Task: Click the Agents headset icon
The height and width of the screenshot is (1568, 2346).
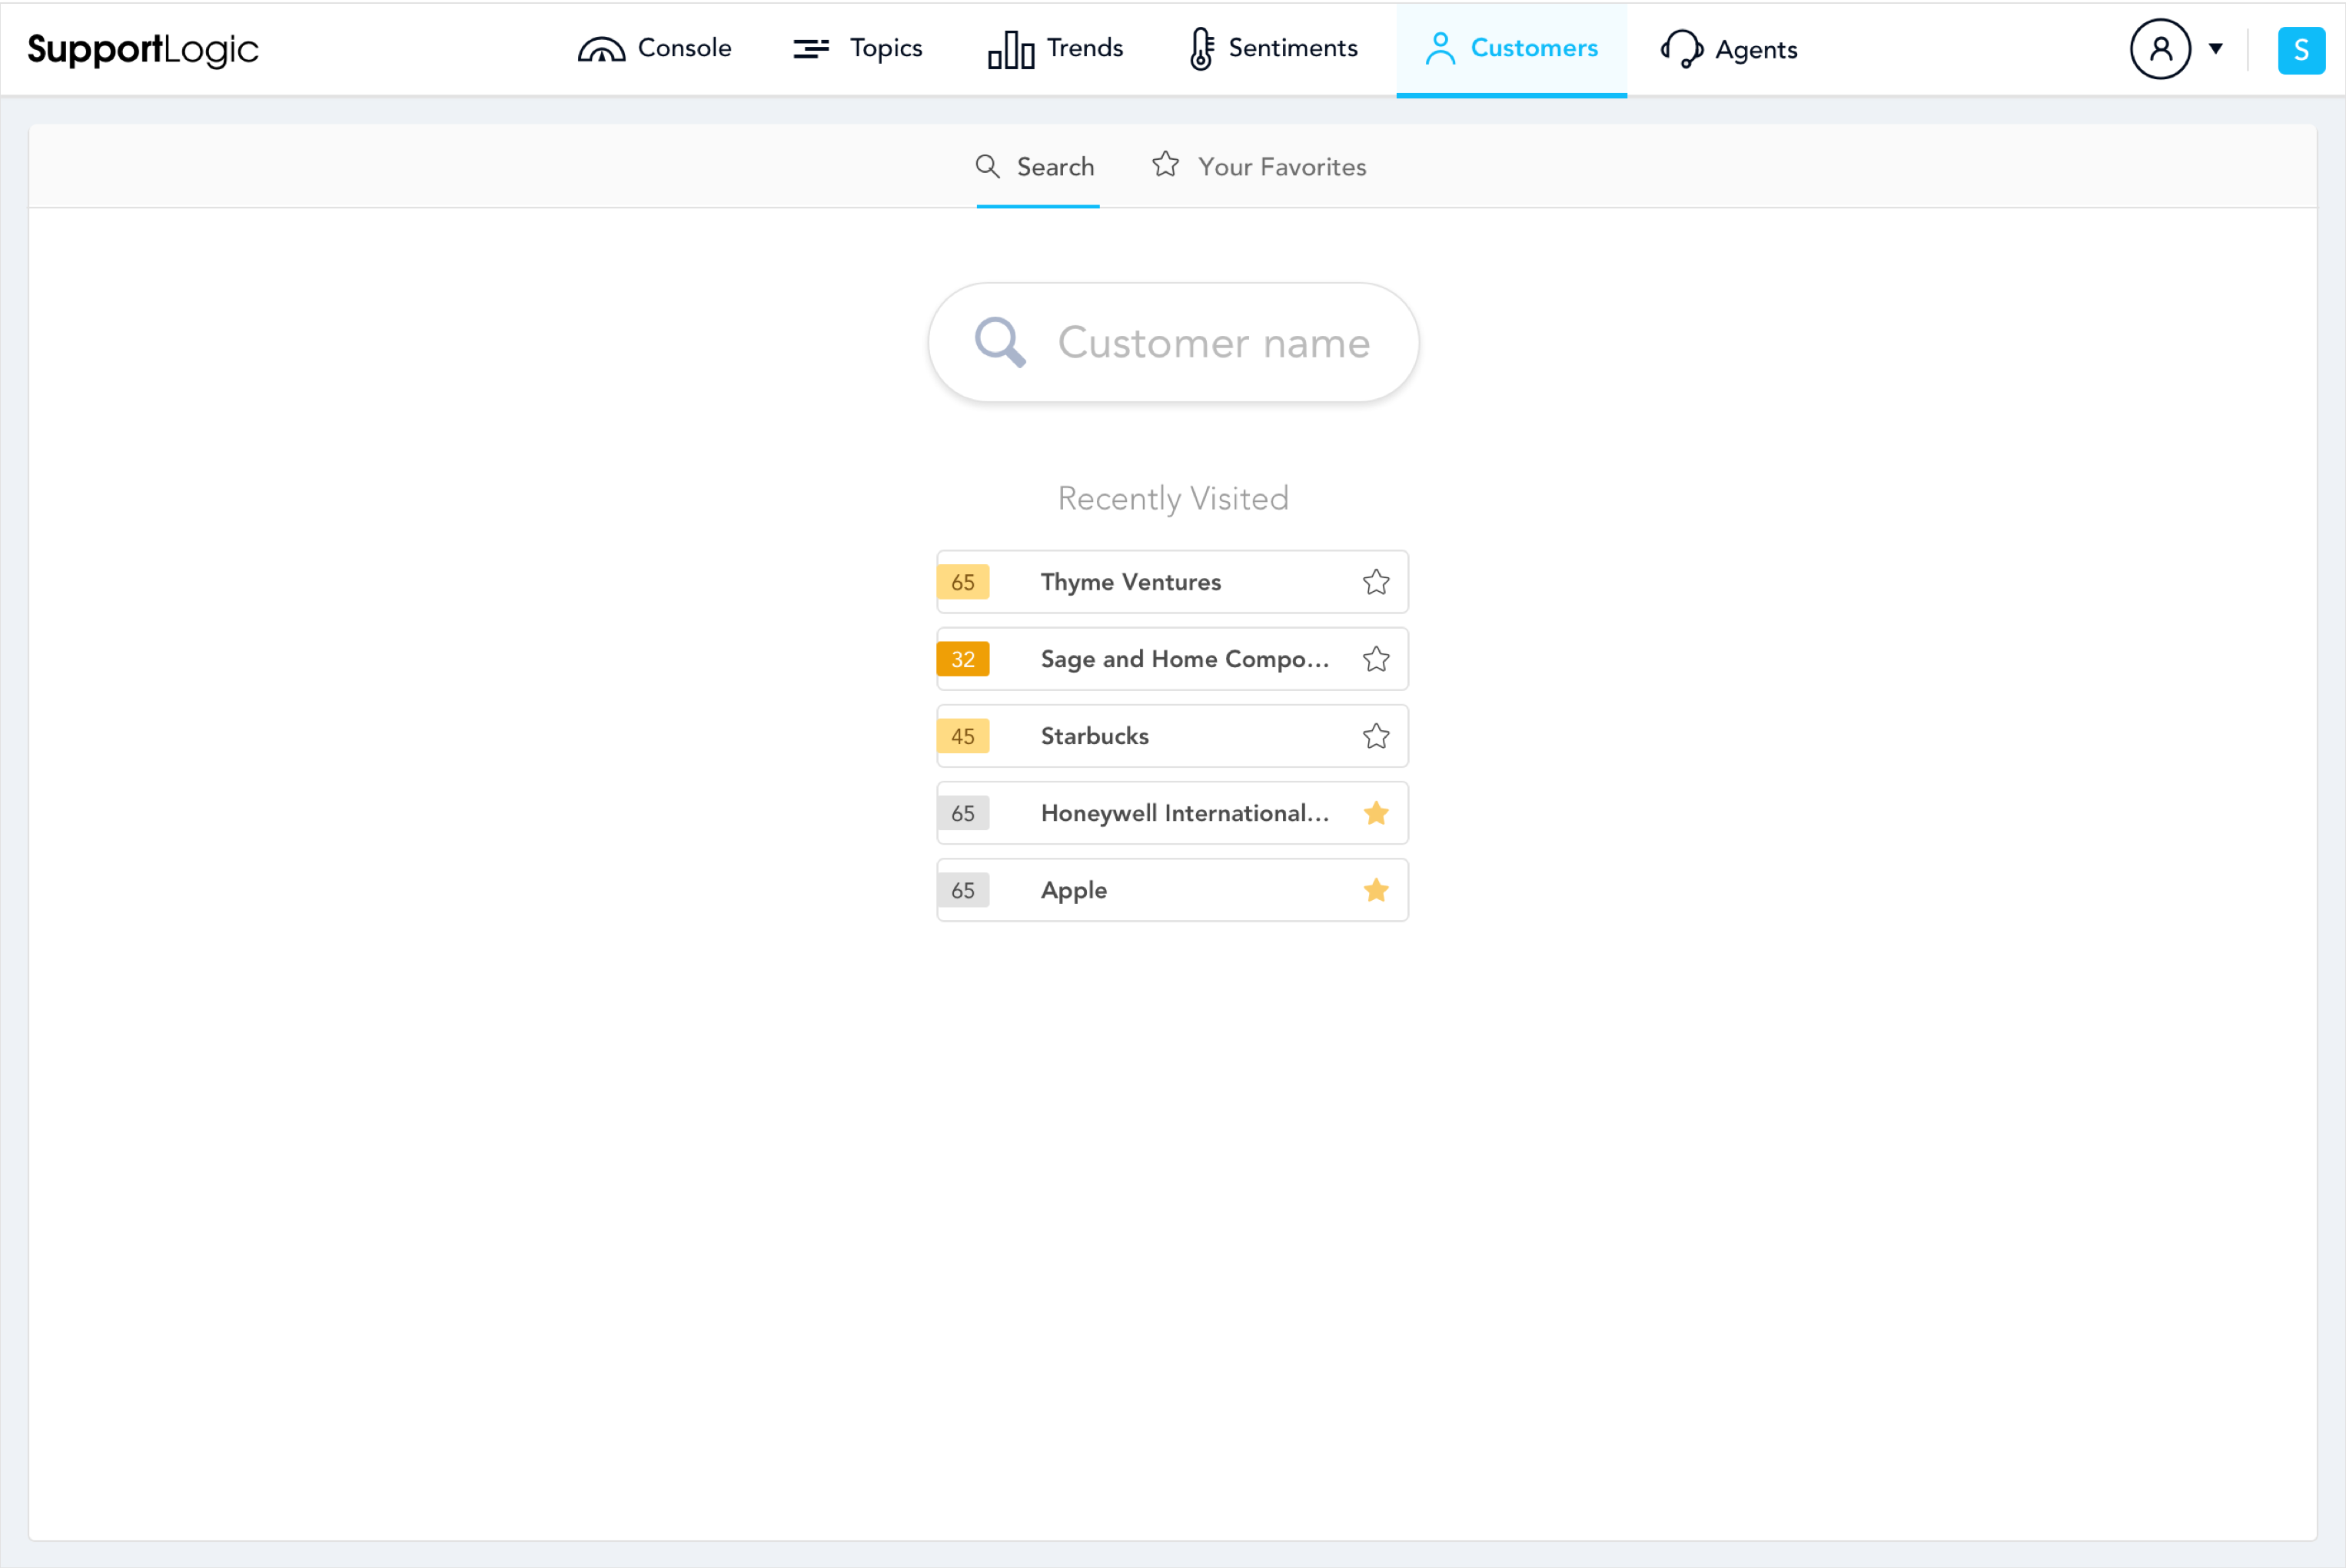Action: (x=1681, y=48)
